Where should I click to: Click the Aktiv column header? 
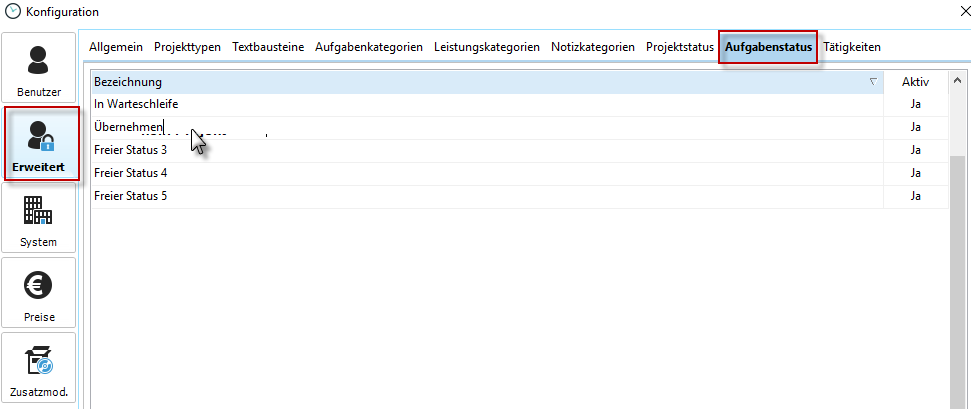(915, 81)
